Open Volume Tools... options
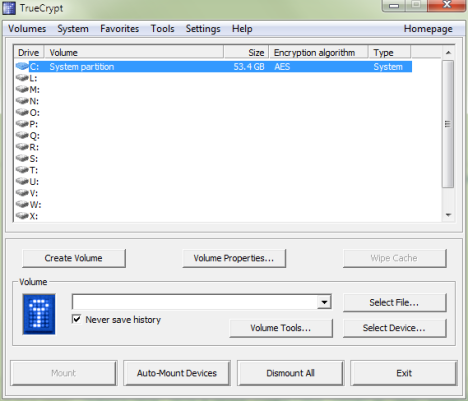Viewport: 468px width, 401px height. (x=281, y=328)
